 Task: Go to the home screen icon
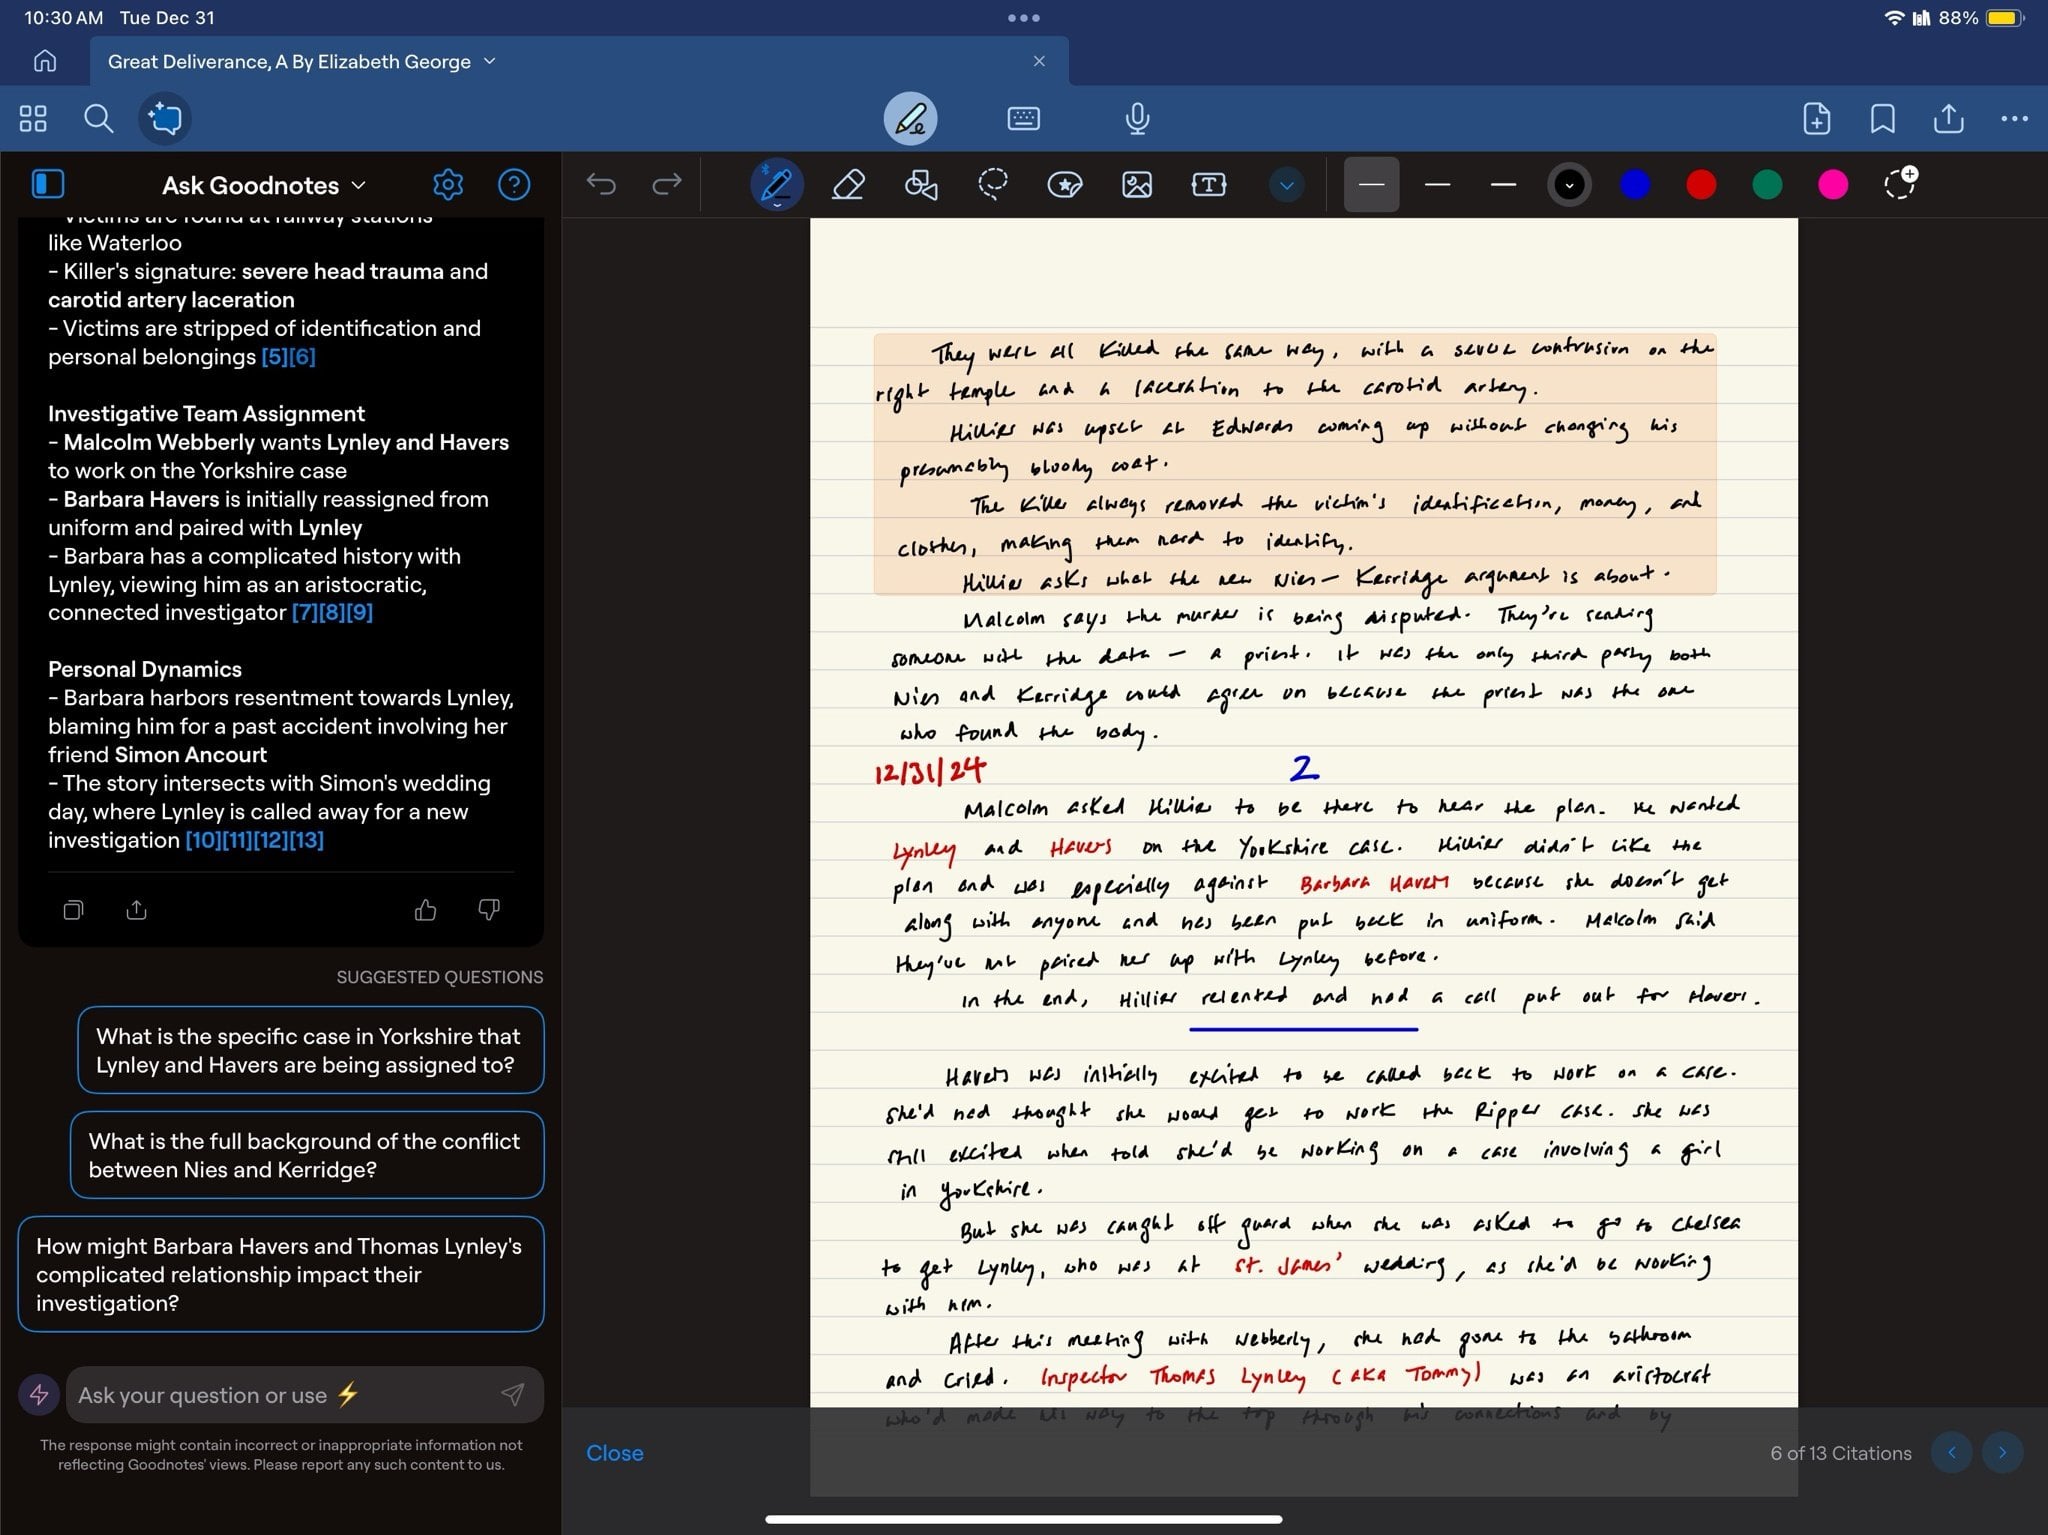click(x=45, y=61)
